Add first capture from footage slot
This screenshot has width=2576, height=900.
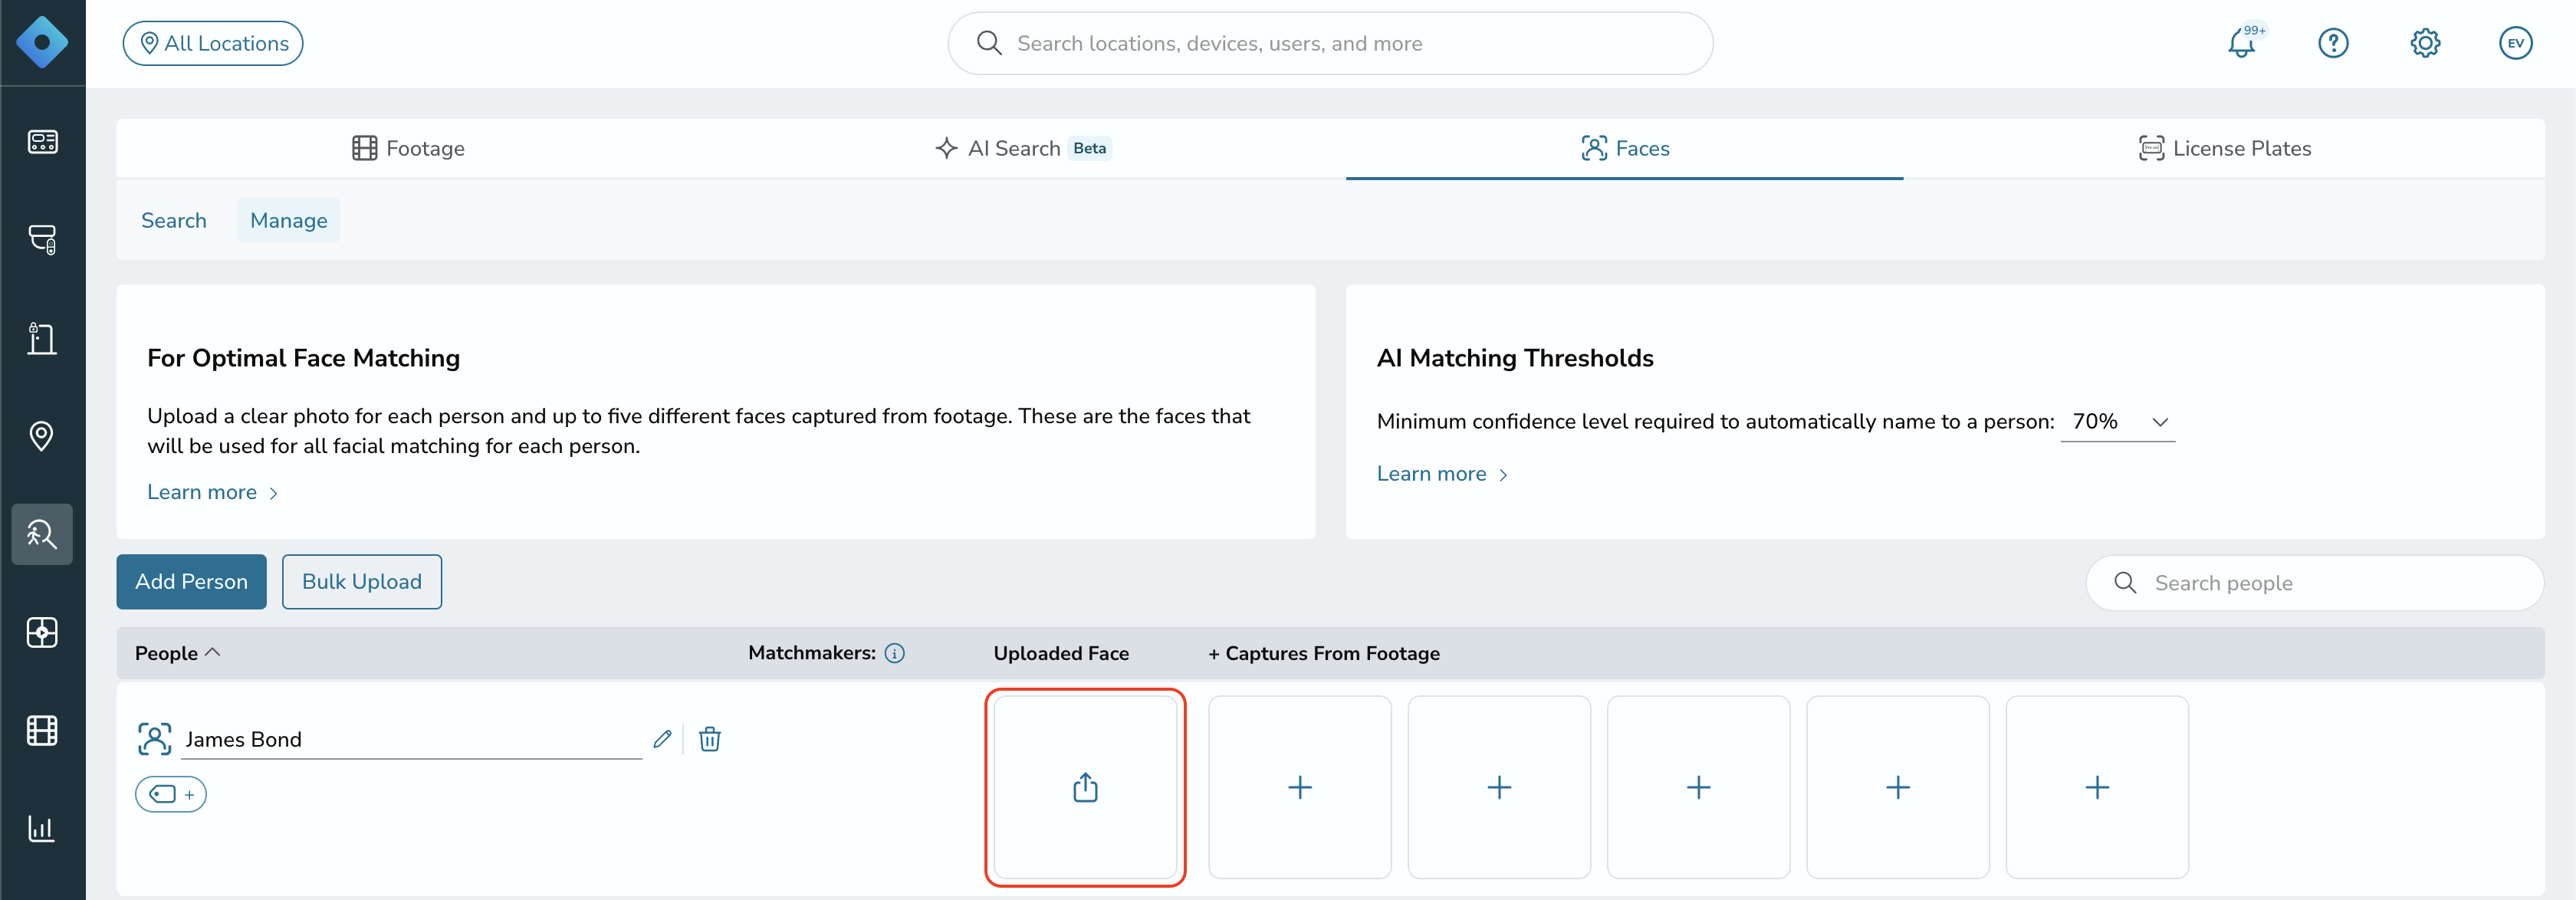1300,787
